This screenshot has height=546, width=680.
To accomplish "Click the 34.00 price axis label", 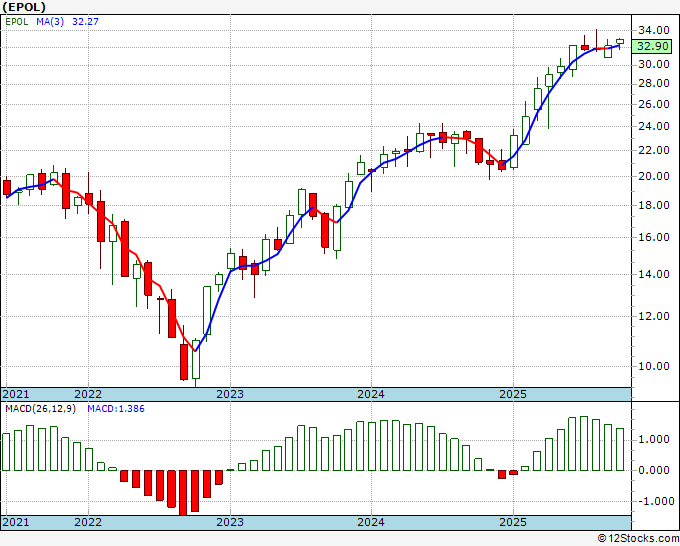I will pyautogui.click(x=654, y=30).
